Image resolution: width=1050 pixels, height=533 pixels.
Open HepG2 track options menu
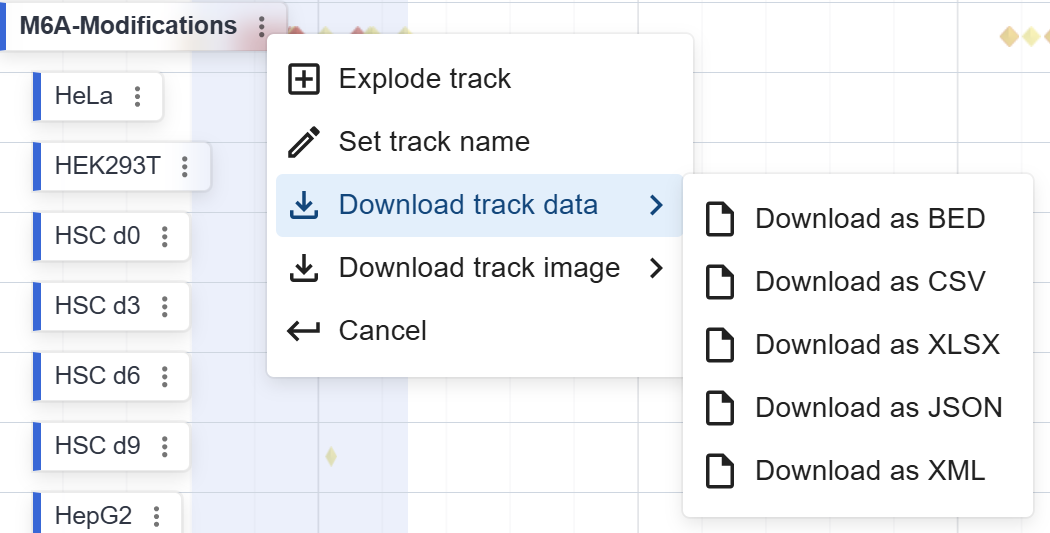coord(156,517)
